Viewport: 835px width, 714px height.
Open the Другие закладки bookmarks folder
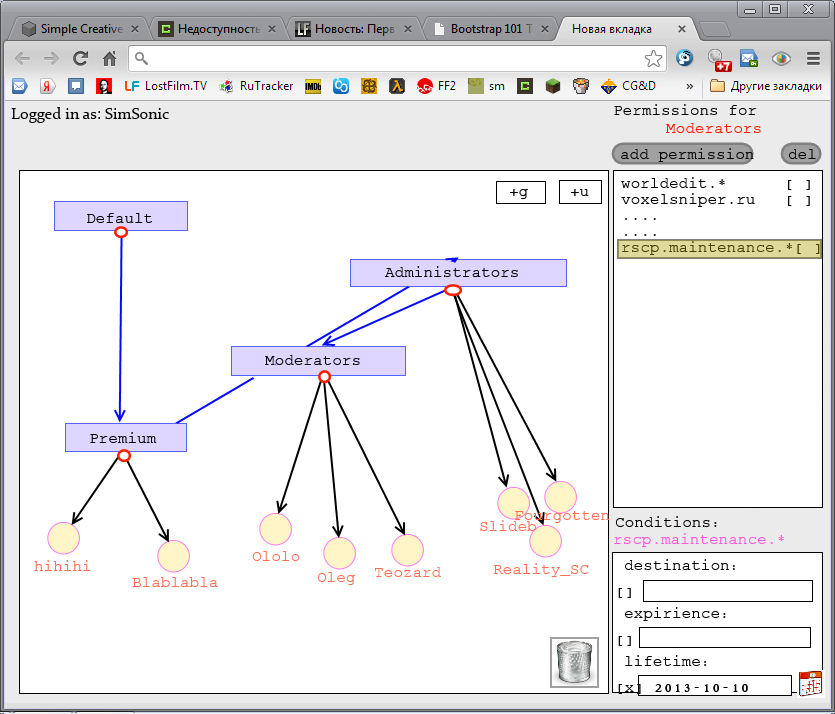pyautogui.click(x=766, y=86)
